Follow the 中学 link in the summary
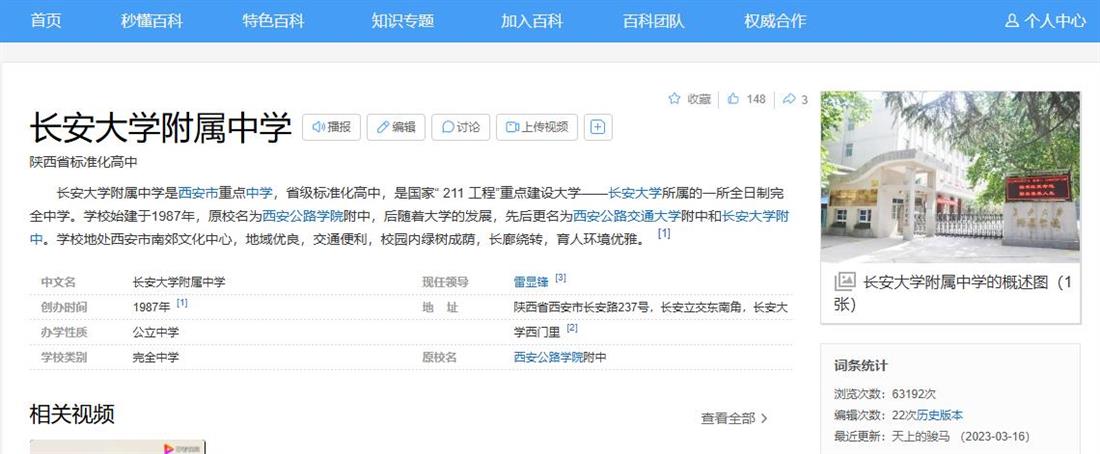Viewport: 1100px width, 454px height. click(x=259, y=193)
